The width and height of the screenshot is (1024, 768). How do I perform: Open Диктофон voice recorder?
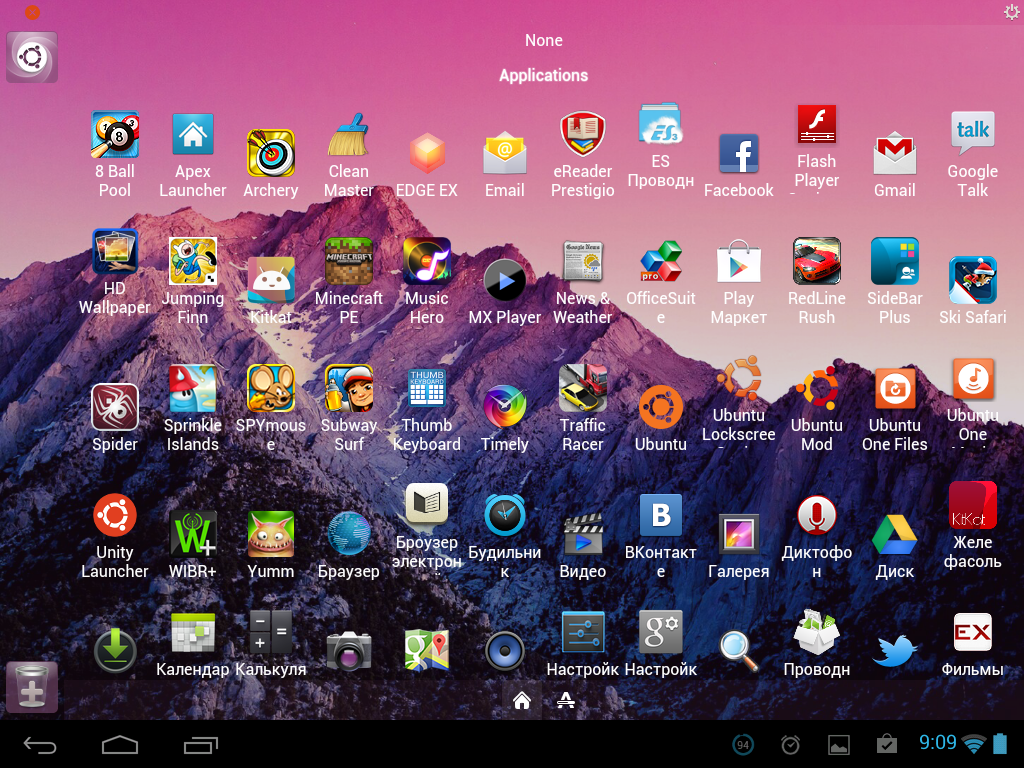[816, 515]
